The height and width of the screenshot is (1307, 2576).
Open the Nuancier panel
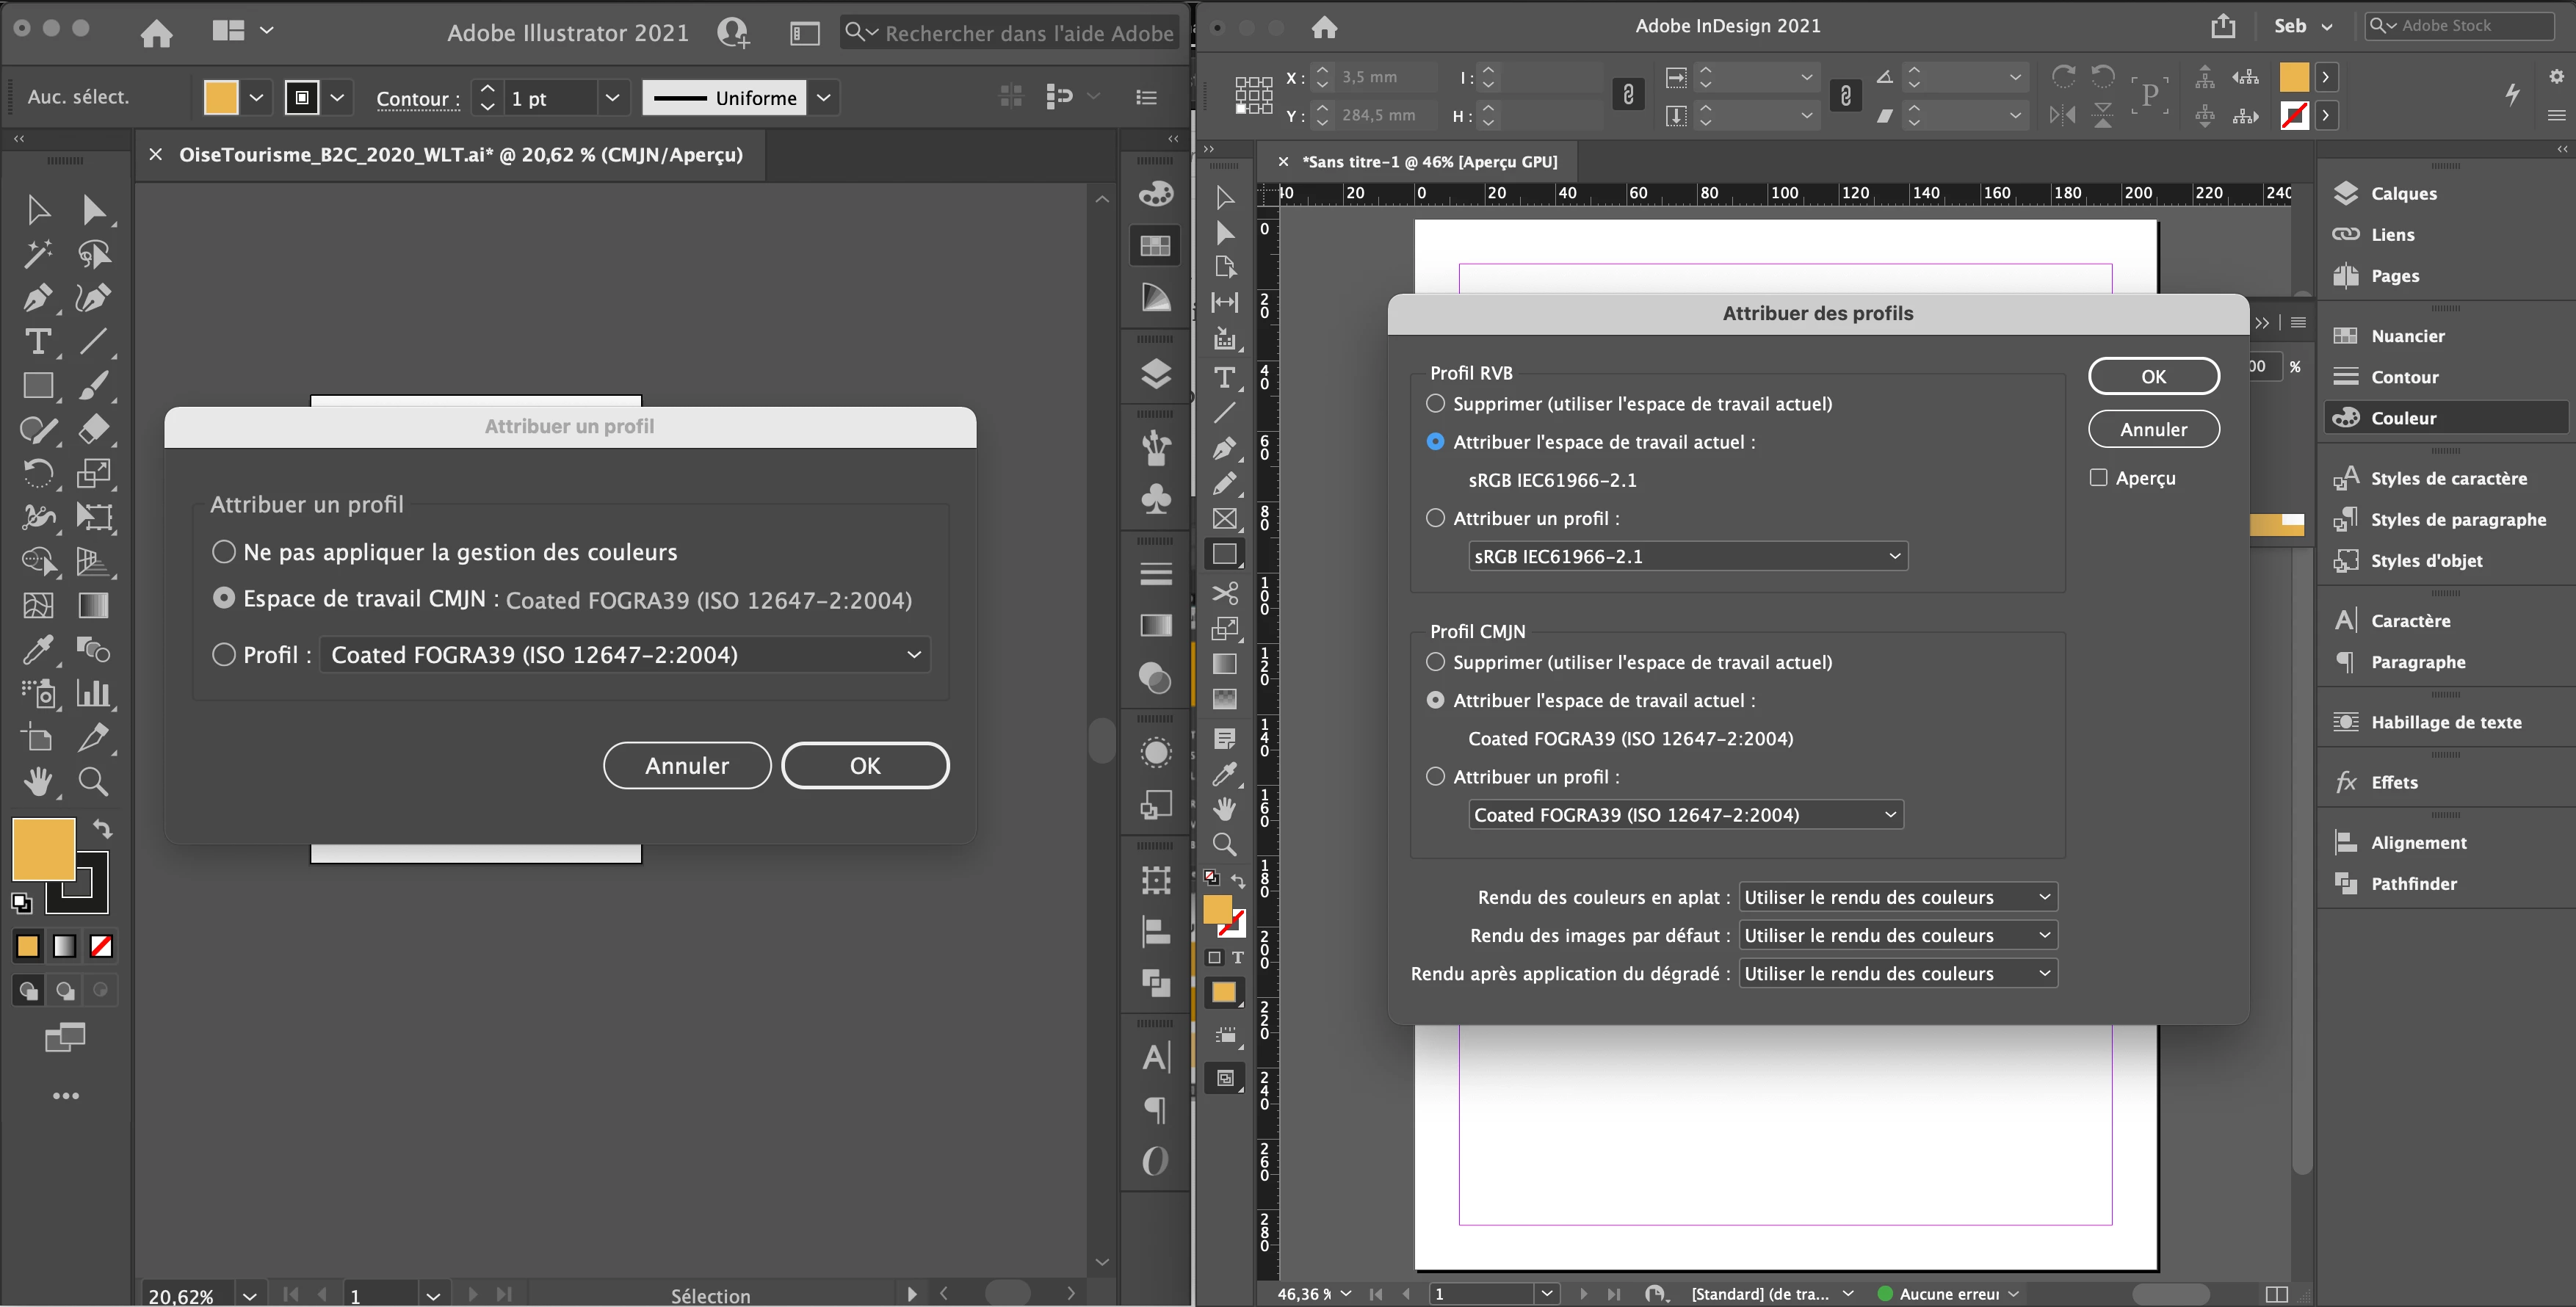coord(2407,336)
